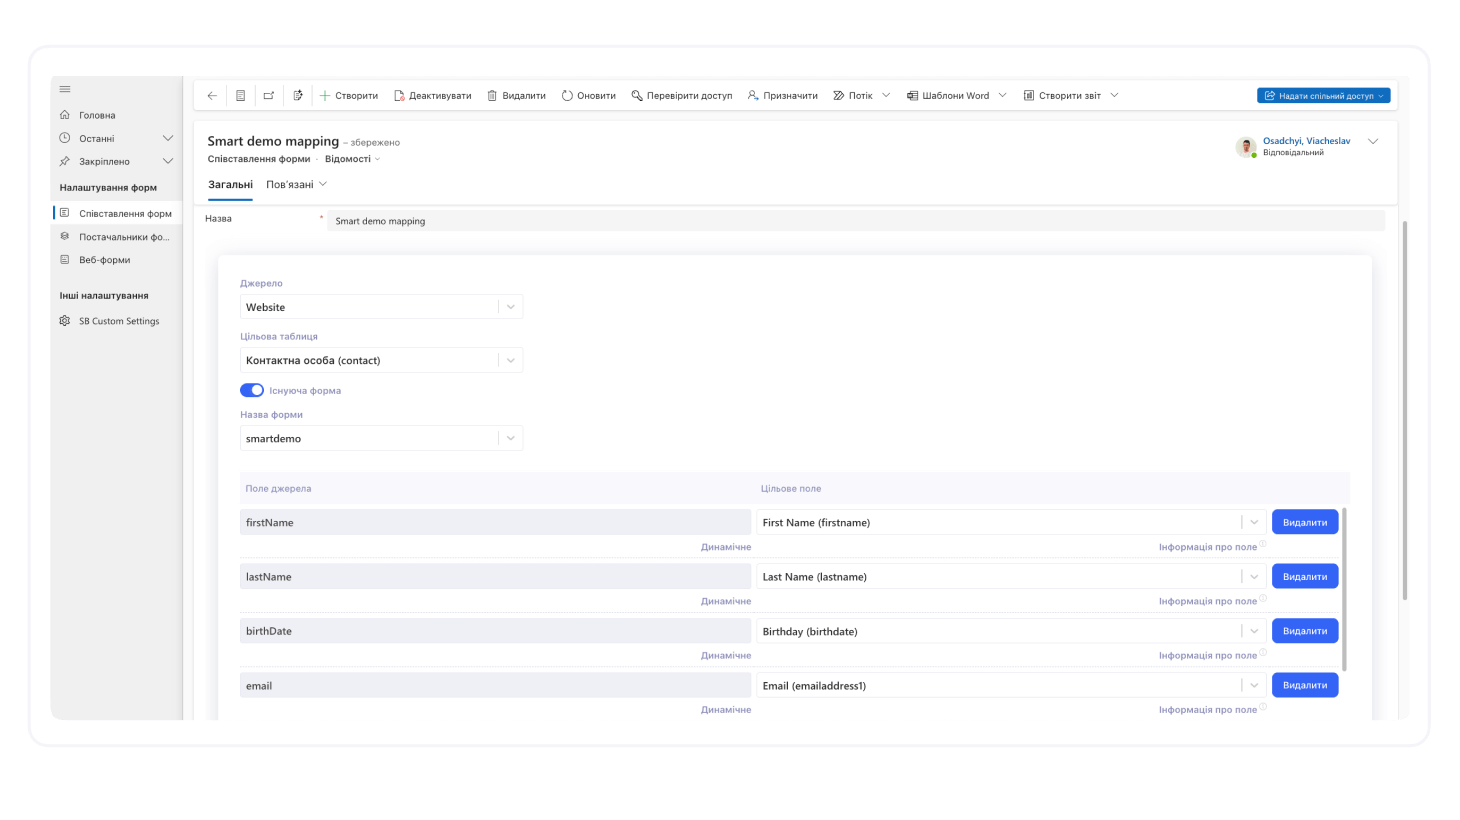Click the Перевірити доступ key icon
Screen dimensions: 1460x820
(637, 96)
